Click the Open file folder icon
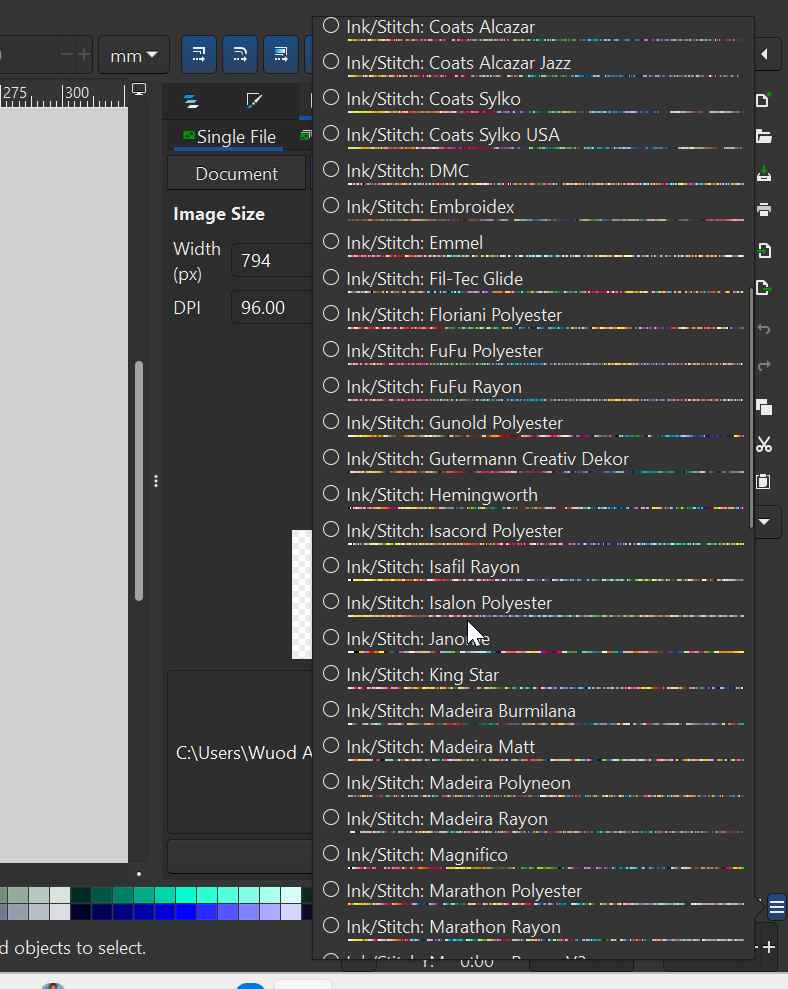 click(763, 136)
